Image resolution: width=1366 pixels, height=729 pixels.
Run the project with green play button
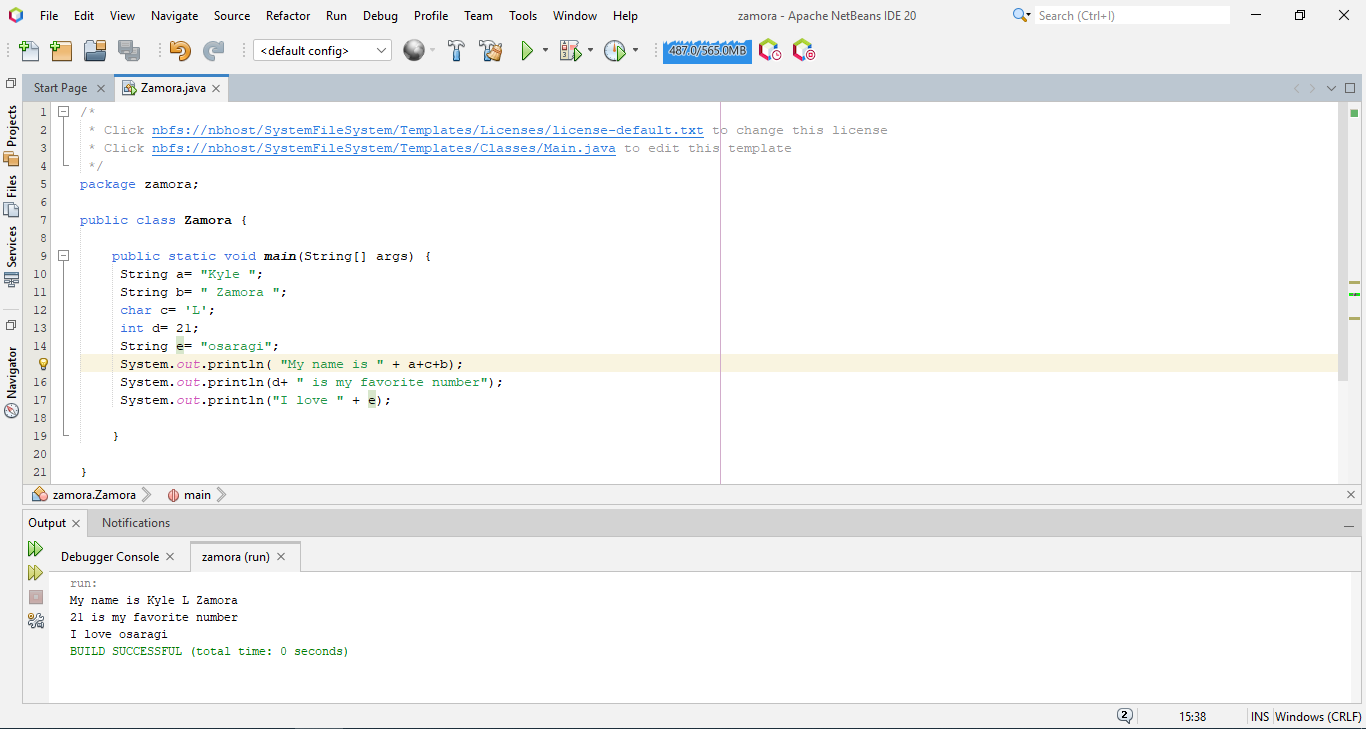527,51
